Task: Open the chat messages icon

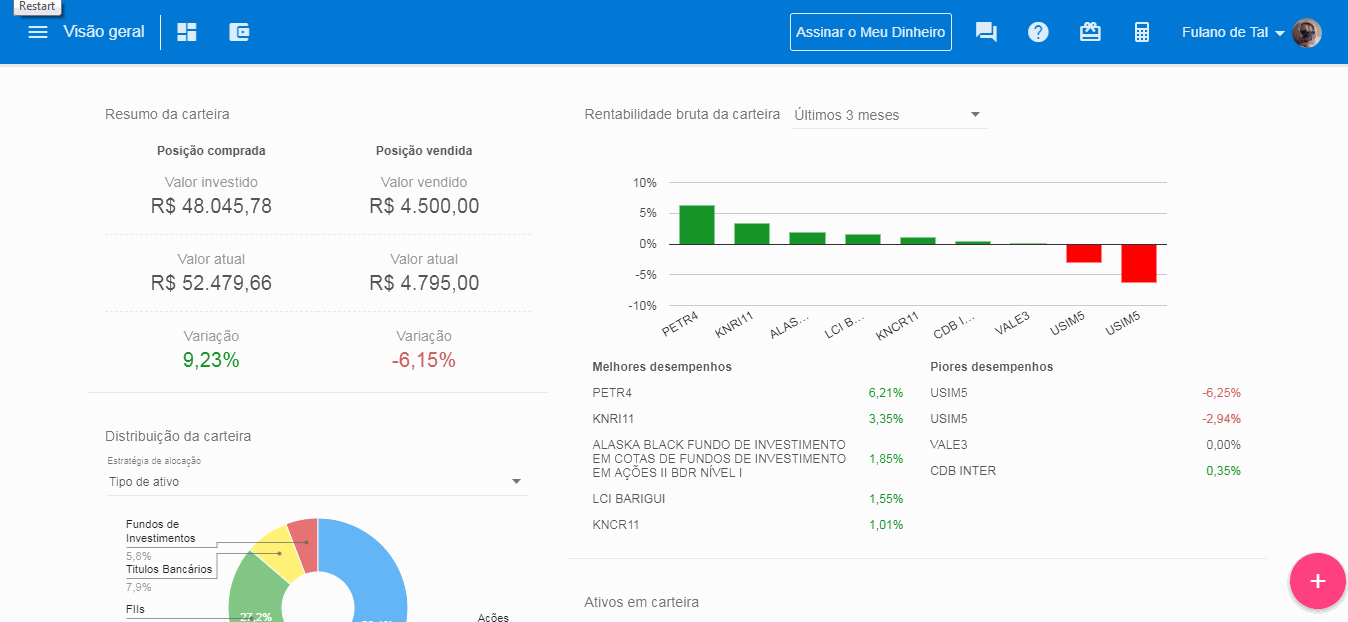Action: point(986,32)
